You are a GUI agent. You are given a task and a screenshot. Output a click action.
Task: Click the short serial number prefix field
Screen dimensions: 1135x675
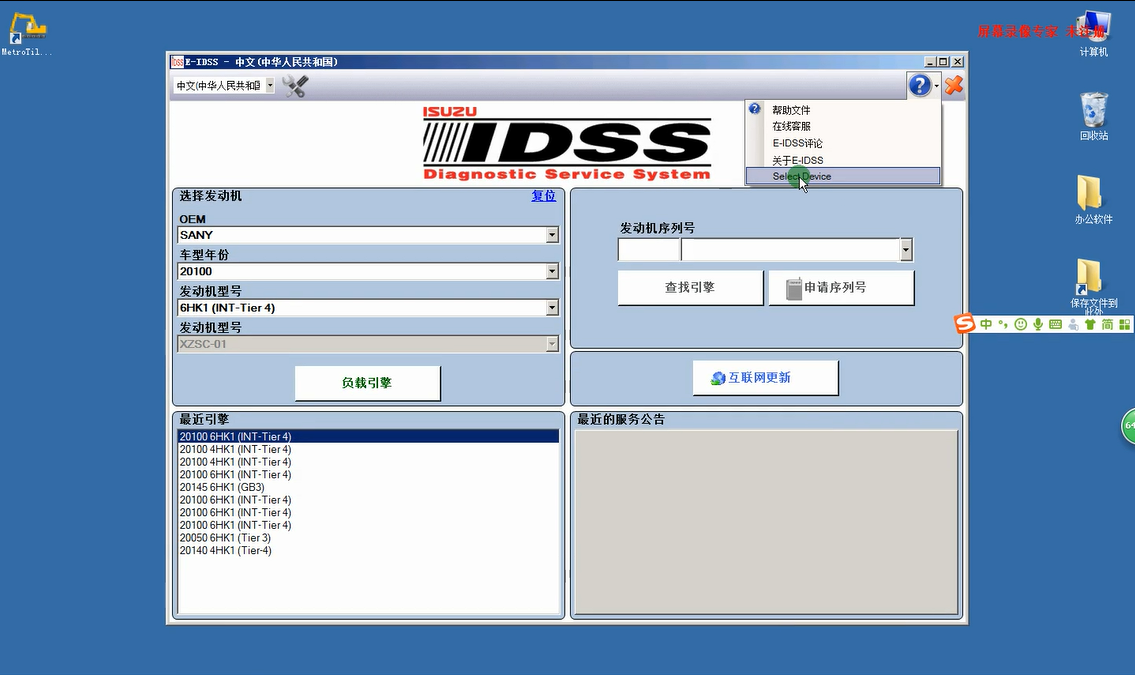click(x=649, y=250)
